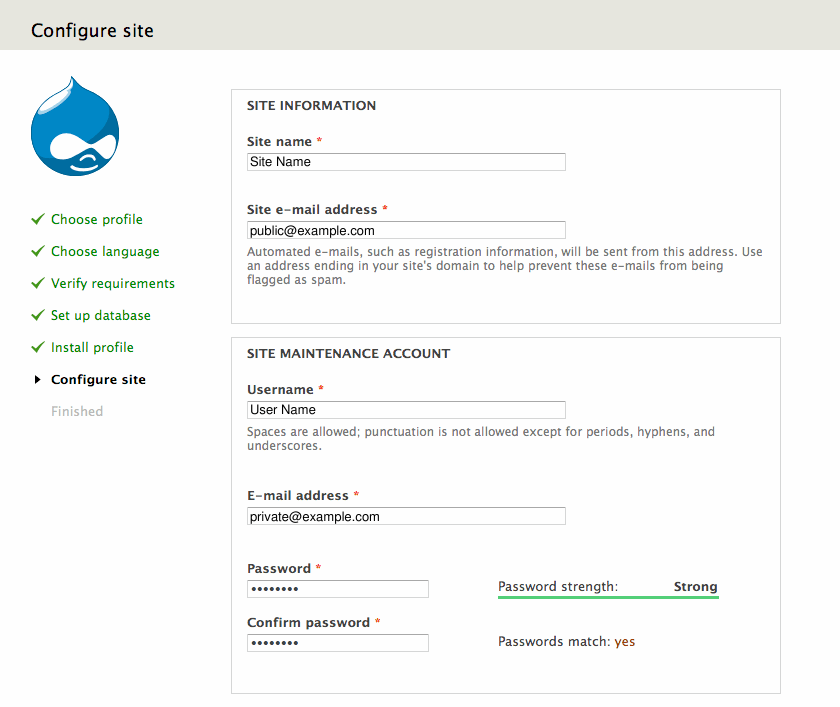Focus the Site name text field
Viewport: 840px width, 707px height.
(406, 162)
